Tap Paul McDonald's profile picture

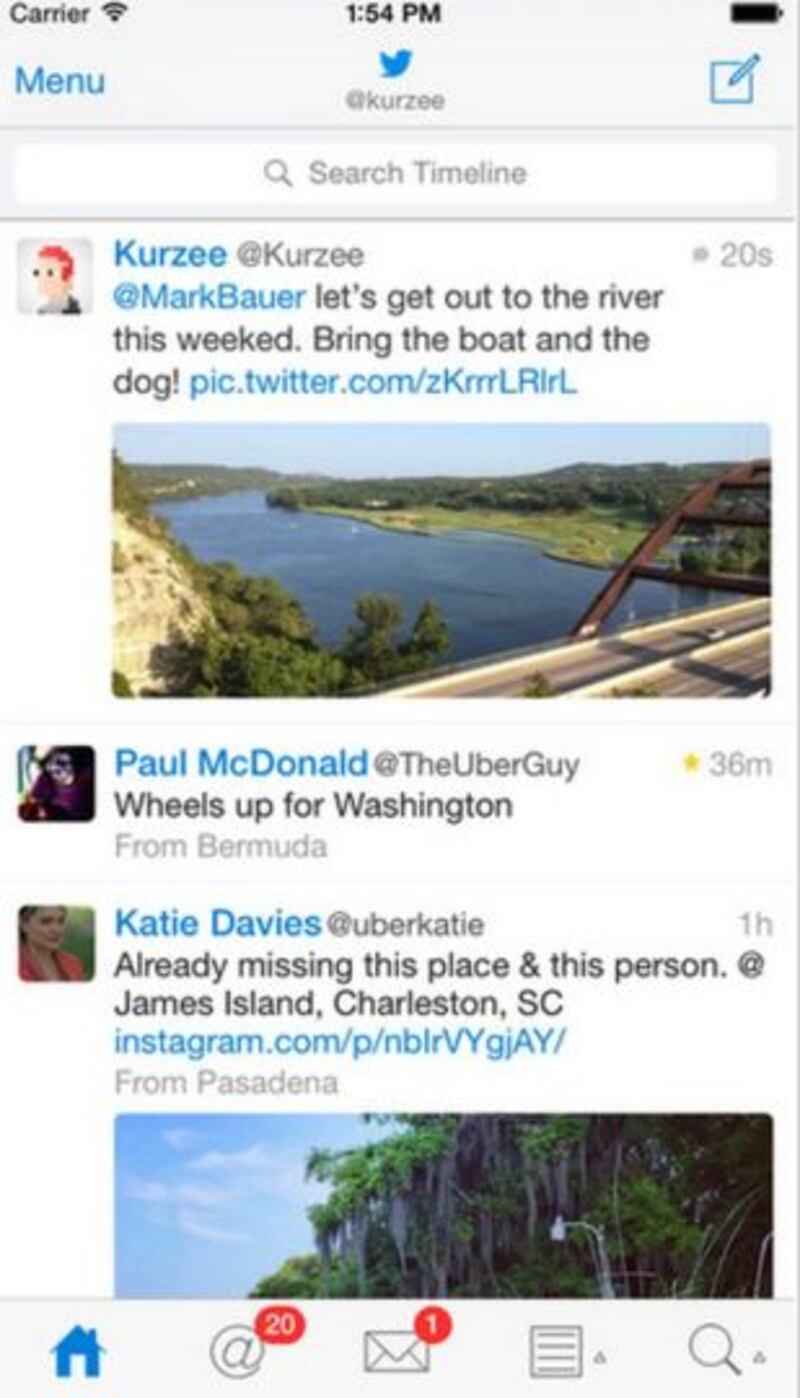pos(56,783)
